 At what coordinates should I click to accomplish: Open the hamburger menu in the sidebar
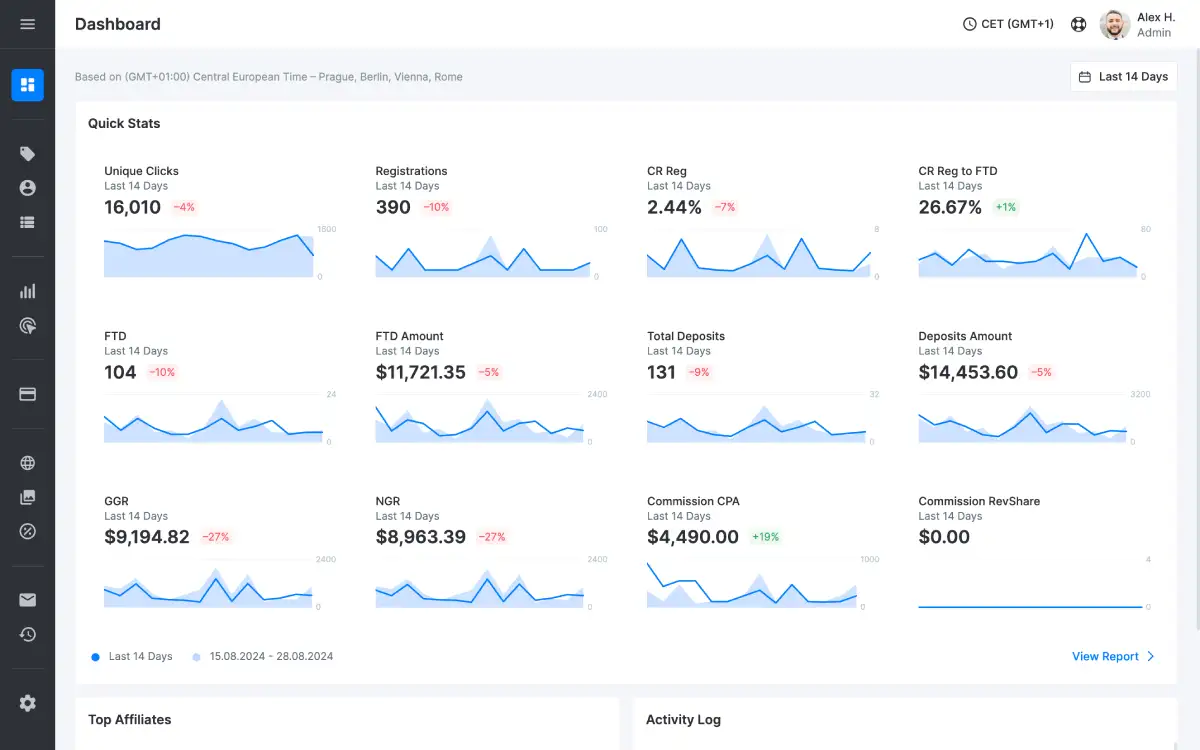coord(27,24)
